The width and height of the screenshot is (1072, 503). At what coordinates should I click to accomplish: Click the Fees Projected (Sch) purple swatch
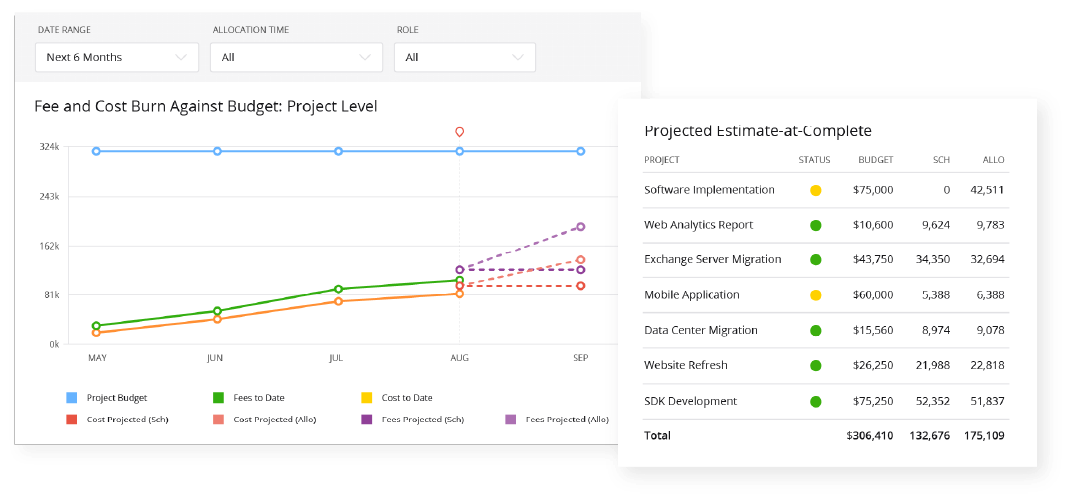click(x=366, y=420)
